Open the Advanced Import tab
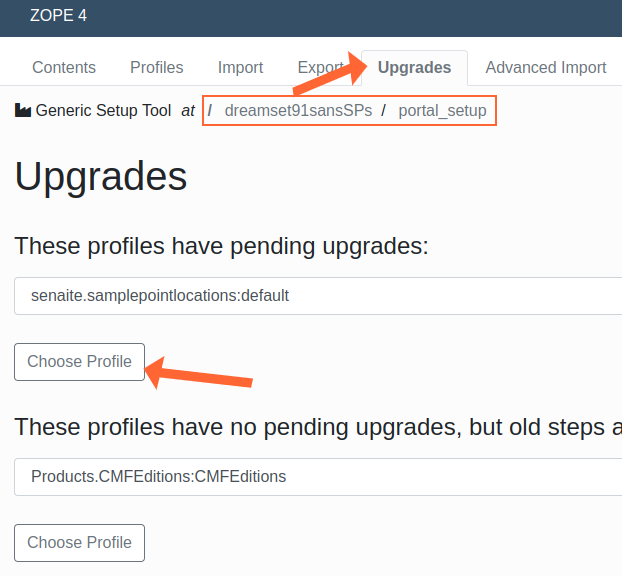622x576 pixels. [545, 68]
